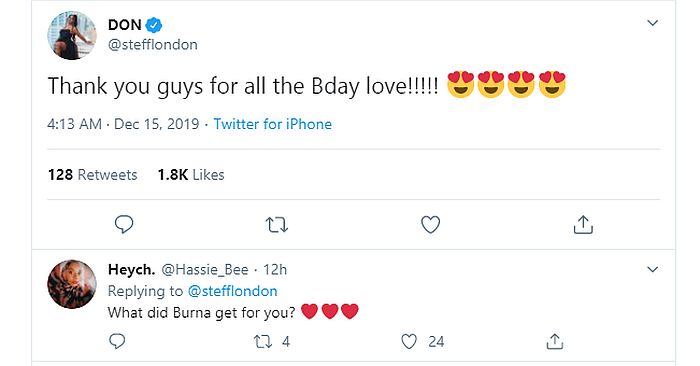Screen dimensions: 700x366
Task: View the 1.8K Likes list
Action: (191, 175)
